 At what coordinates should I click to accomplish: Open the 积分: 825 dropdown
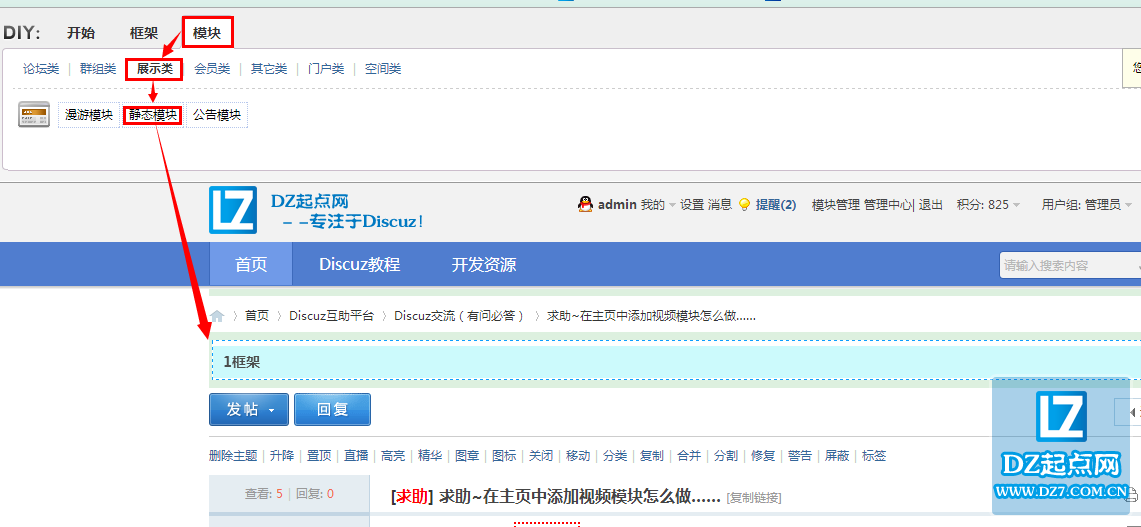[x=988, y=204]
